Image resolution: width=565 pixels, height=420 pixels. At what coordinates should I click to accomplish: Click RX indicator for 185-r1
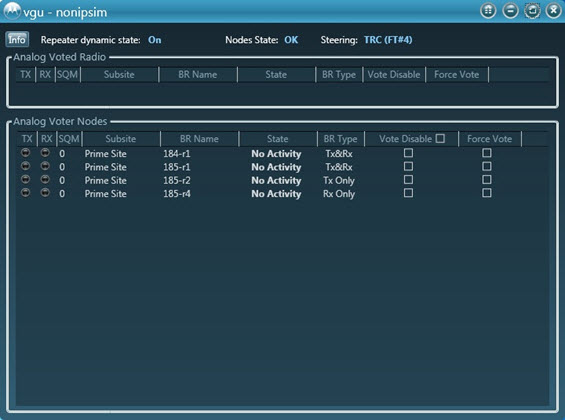tap(45, 166)
